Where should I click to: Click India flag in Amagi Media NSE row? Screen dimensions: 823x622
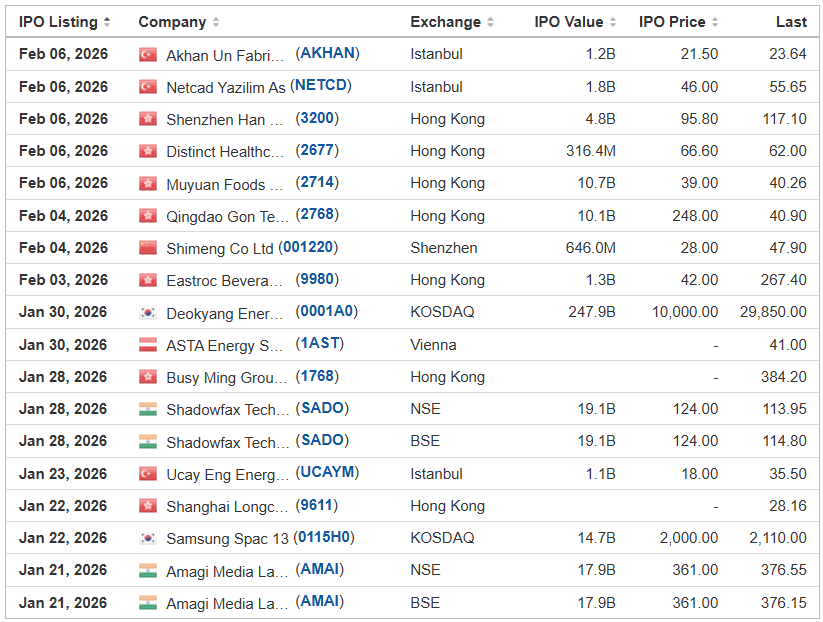point(147,571)
